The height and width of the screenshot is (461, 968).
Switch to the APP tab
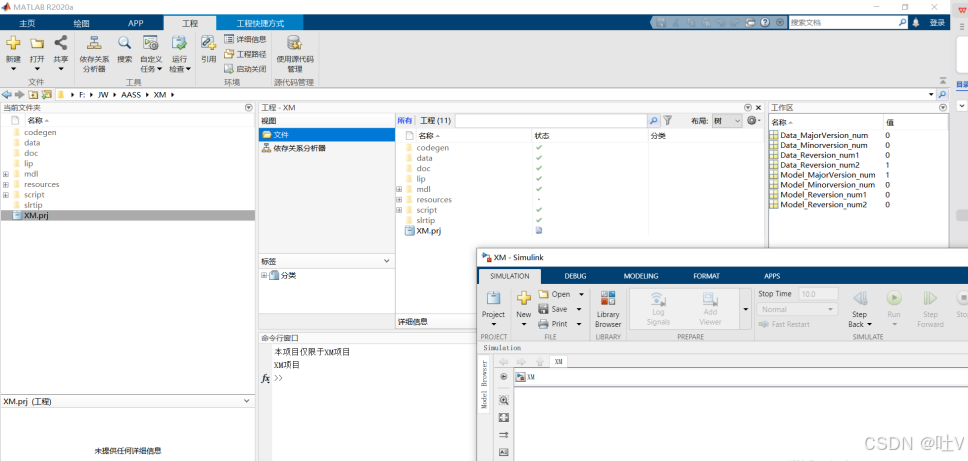click(136, 23)
